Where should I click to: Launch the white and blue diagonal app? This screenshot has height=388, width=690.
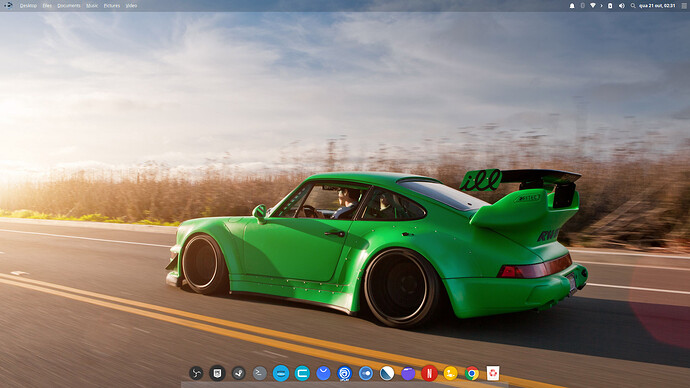click(387, 373)
